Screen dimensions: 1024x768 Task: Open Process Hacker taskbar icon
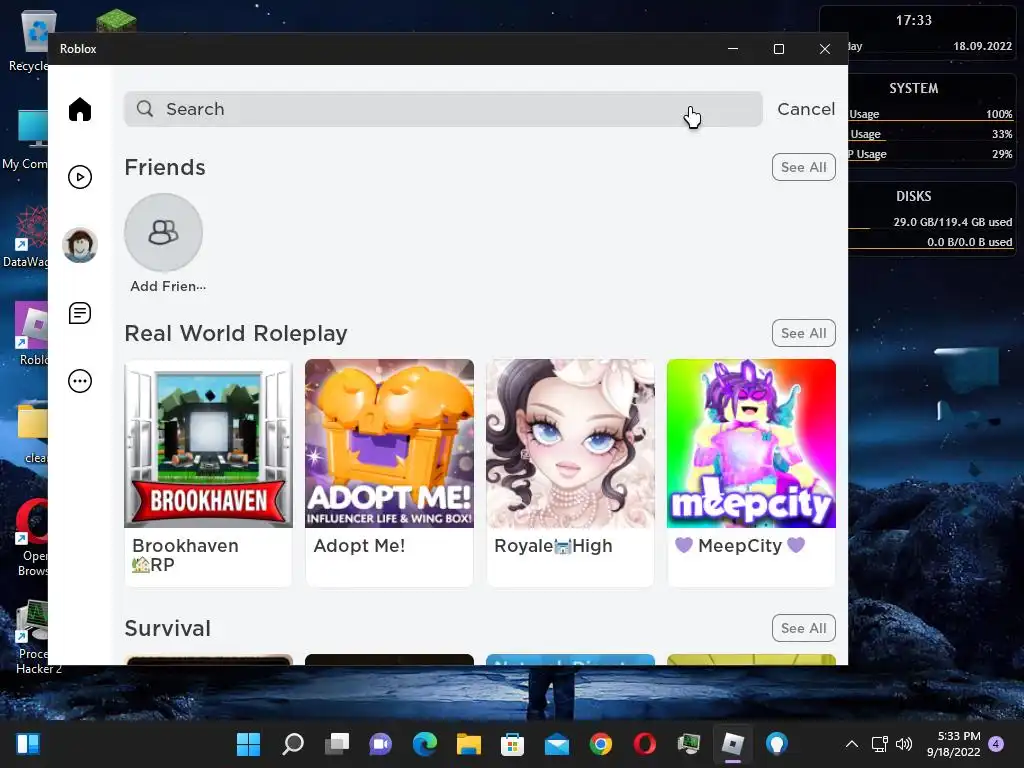[x=689, y=744]
